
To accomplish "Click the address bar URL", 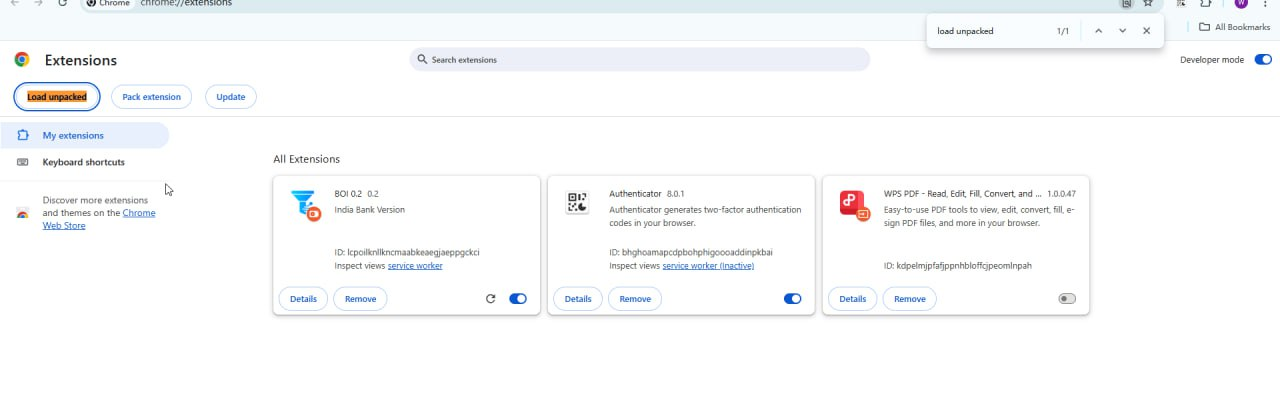I will tap(186, 3).
